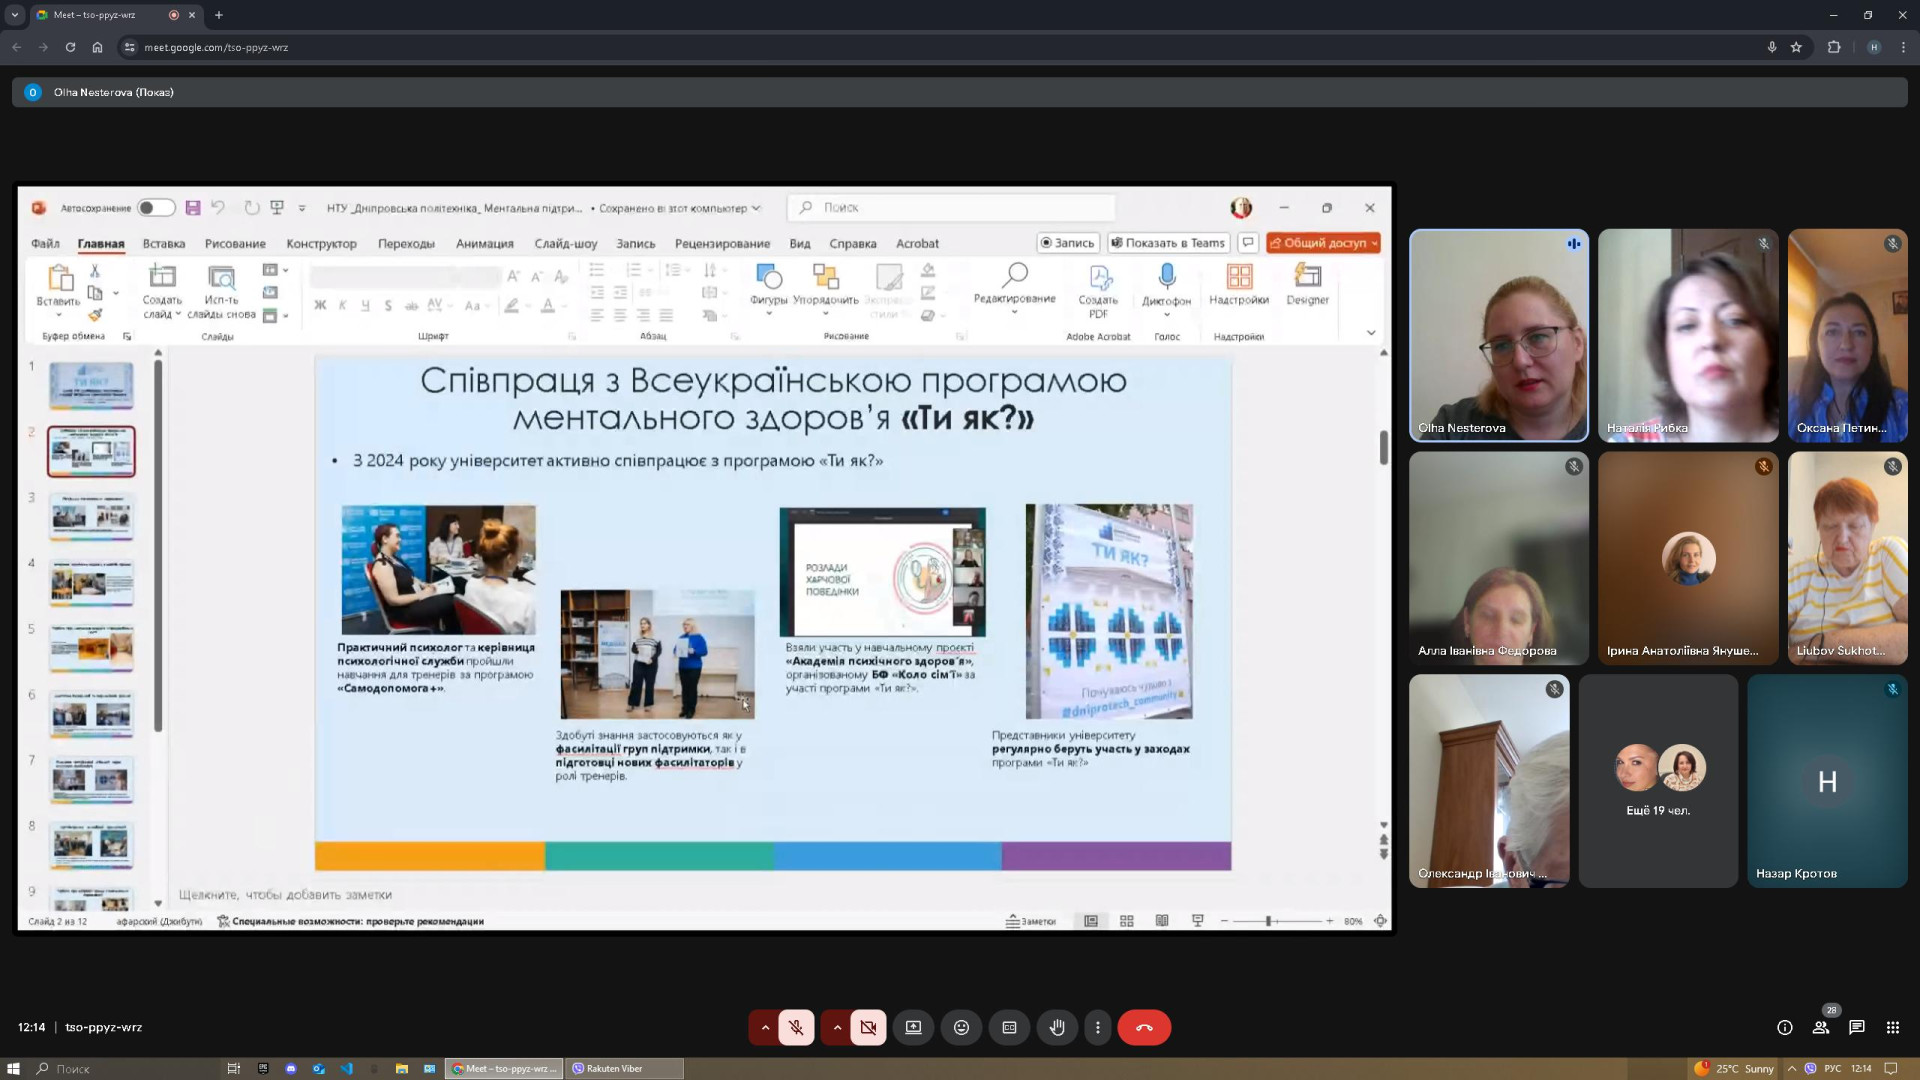This screenshot has height=1080, width=1920.
Task: Click the three-dot more options button
Action: tap(1097, 1027)
